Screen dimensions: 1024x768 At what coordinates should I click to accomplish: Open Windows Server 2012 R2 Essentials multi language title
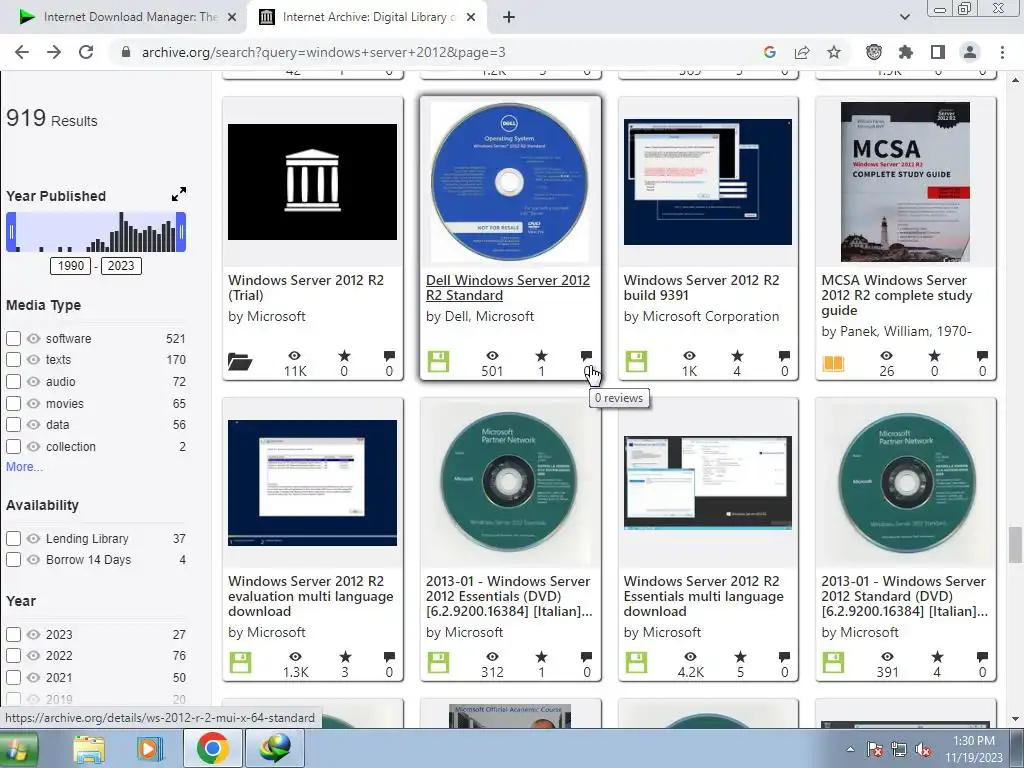(703, 596)
